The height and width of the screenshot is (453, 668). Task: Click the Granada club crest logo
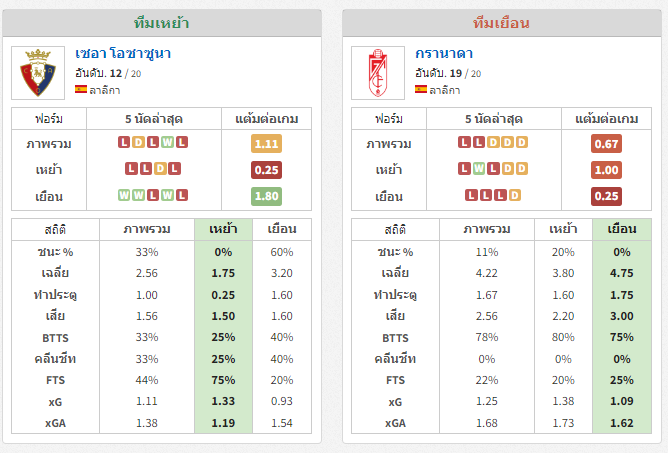[378, 73]
